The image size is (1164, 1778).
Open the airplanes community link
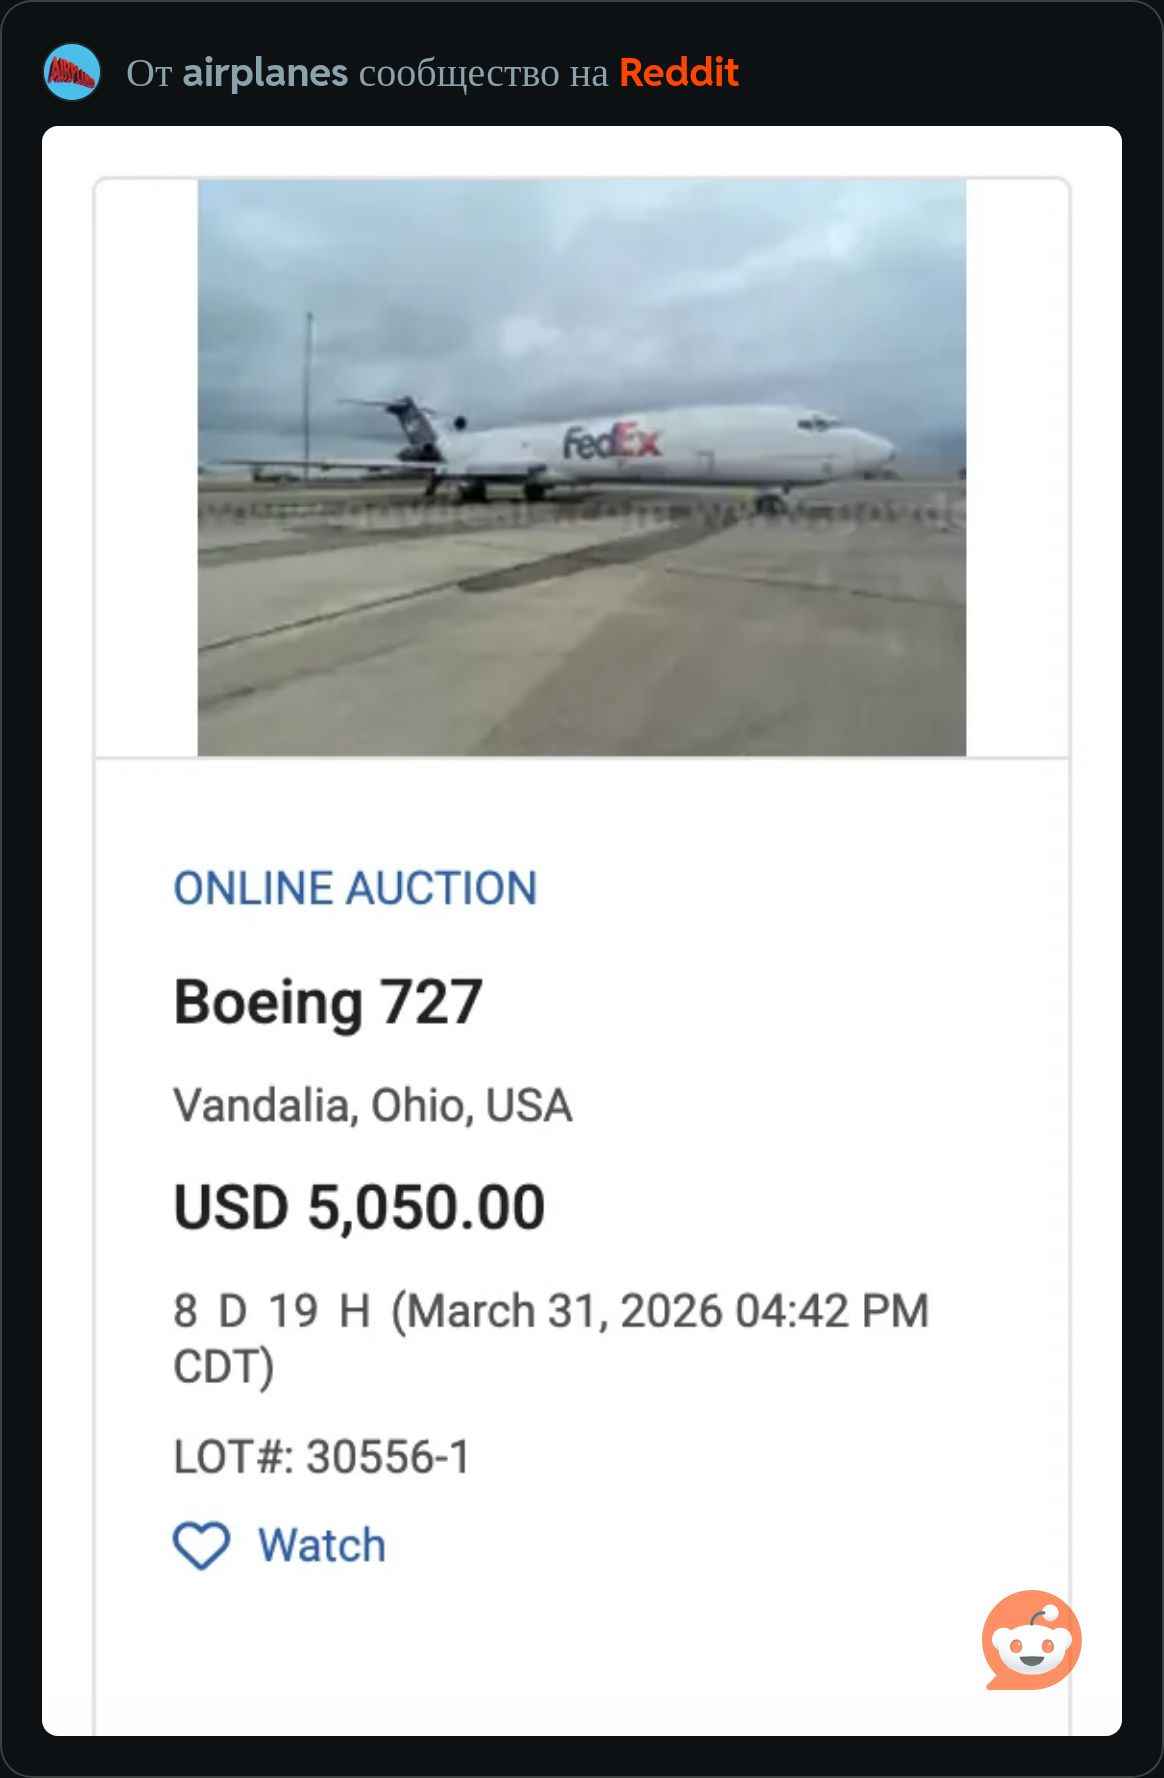tap(265, 73)
